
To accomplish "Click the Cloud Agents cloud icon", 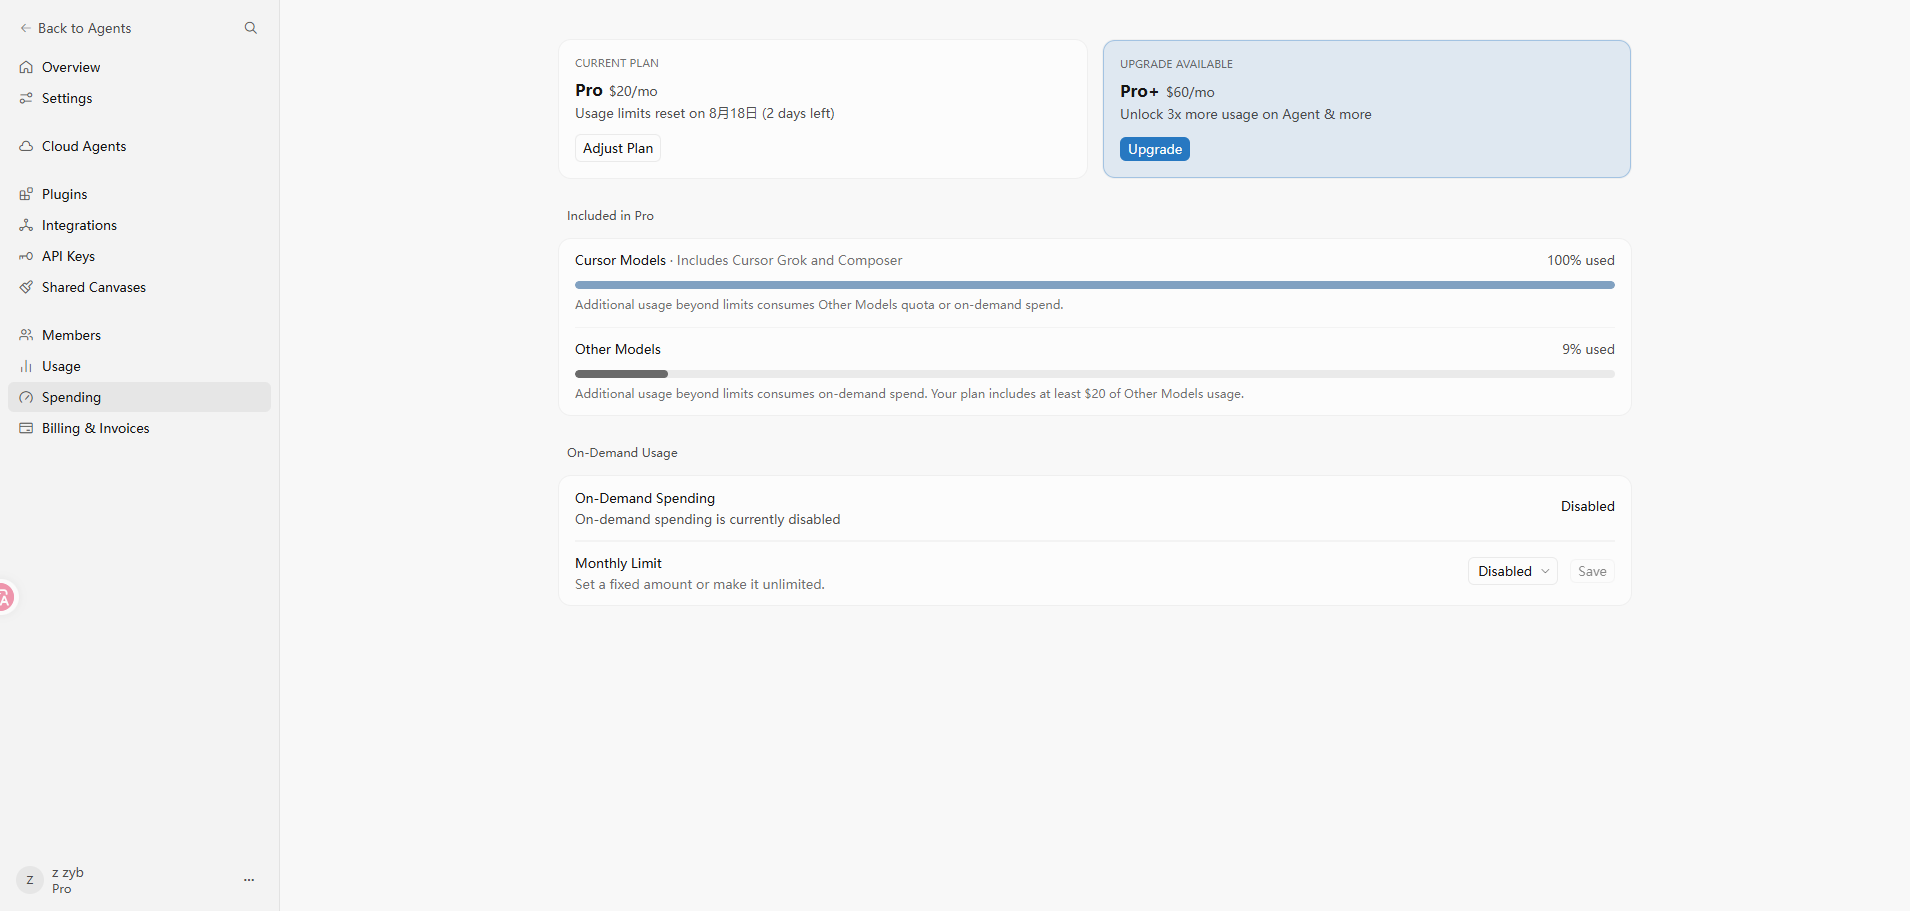I will 26,146.
